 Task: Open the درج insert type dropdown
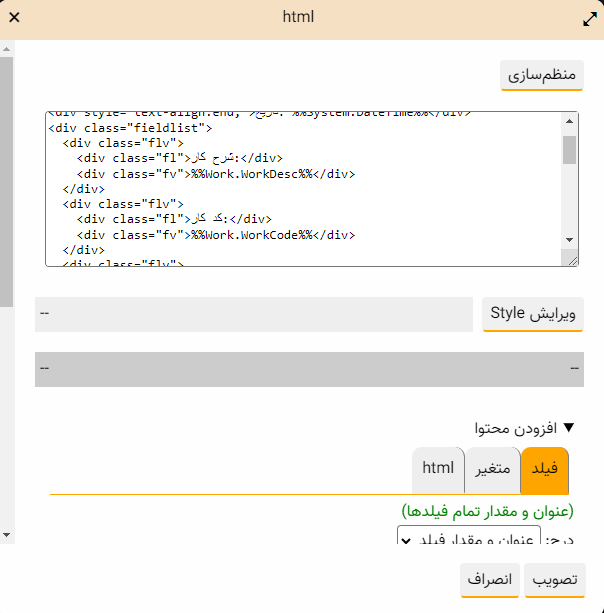point(468,540)
